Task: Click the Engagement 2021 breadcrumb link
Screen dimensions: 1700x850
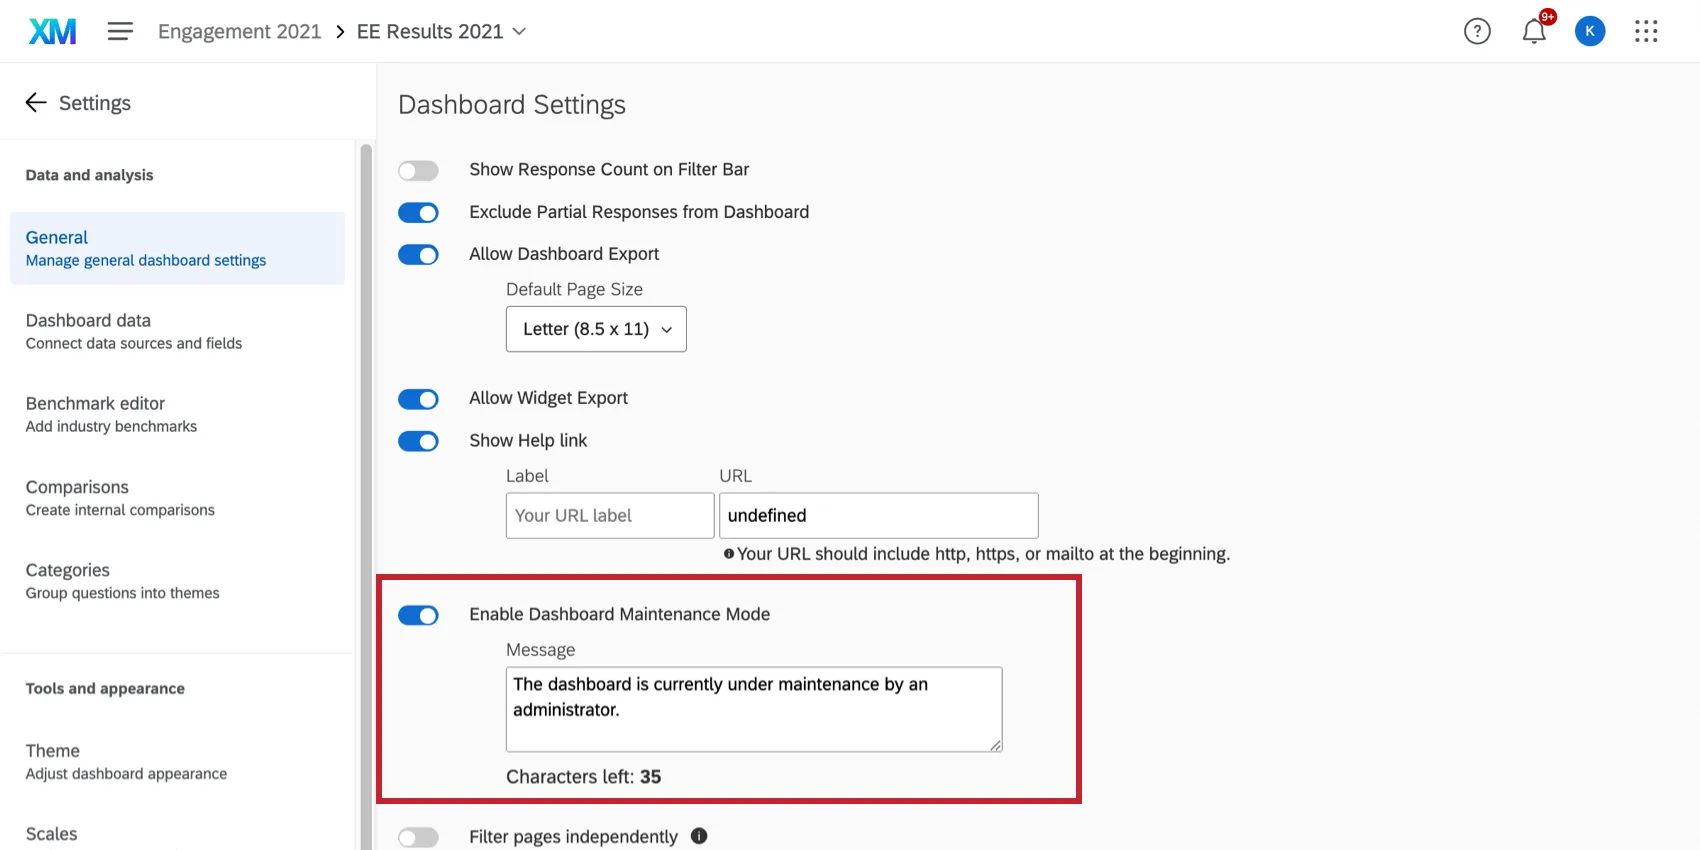Action: coord(239,32)
